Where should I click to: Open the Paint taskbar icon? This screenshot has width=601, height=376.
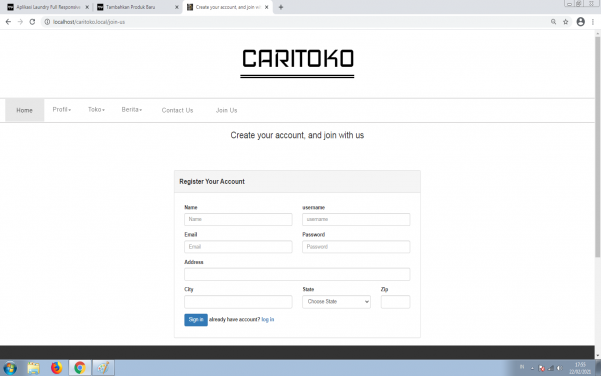pyautogui.click(x=103, y=368)
